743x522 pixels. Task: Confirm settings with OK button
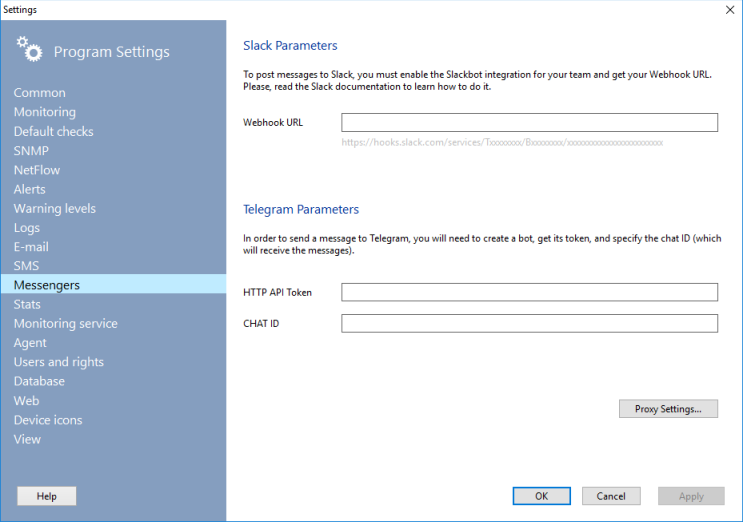click(541, 496)
